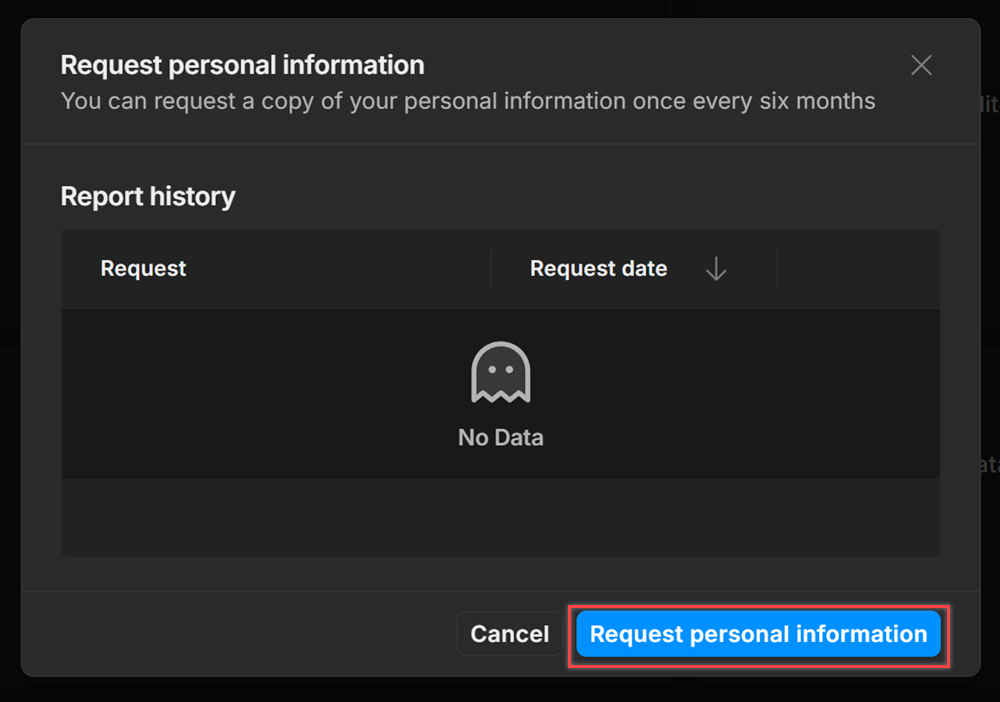The image size is (1000, 702).
Task: Select the Request column header
Action: (143, 268)
